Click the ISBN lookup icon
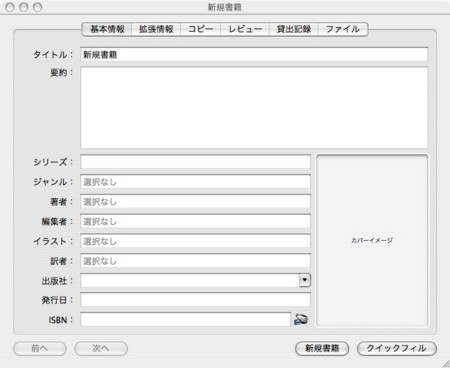450x368 pixels. click(x=301, y=319)
